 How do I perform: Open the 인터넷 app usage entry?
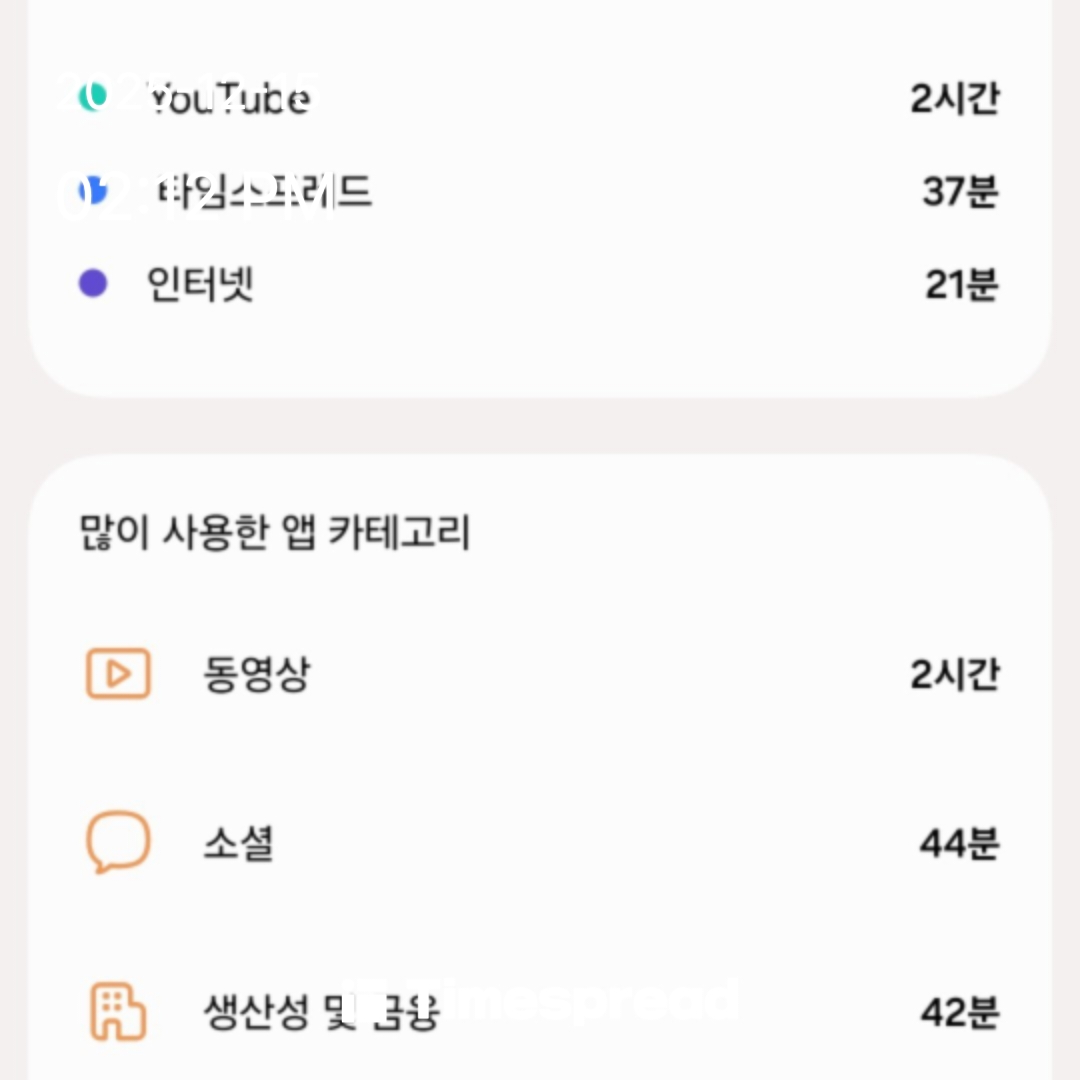tap(200, 285)
